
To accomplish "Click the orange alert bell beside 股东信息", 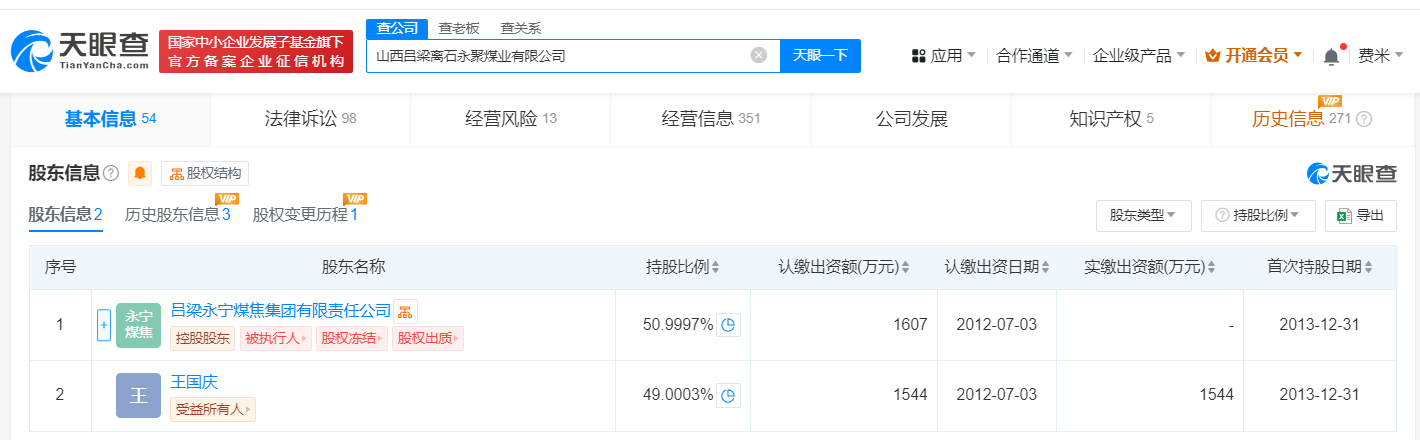I will tap(140, 174).
